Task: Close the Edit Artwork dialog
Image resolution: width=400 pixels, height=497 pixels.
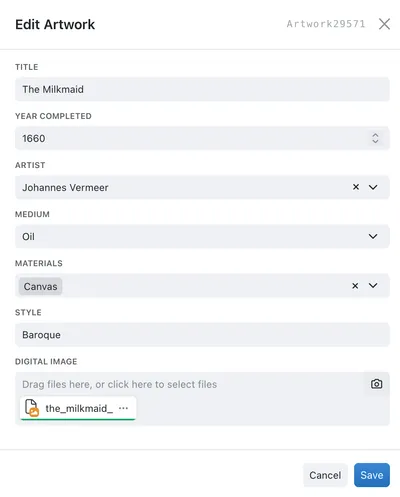Action: pyautogui.click(x=384, y=24)
